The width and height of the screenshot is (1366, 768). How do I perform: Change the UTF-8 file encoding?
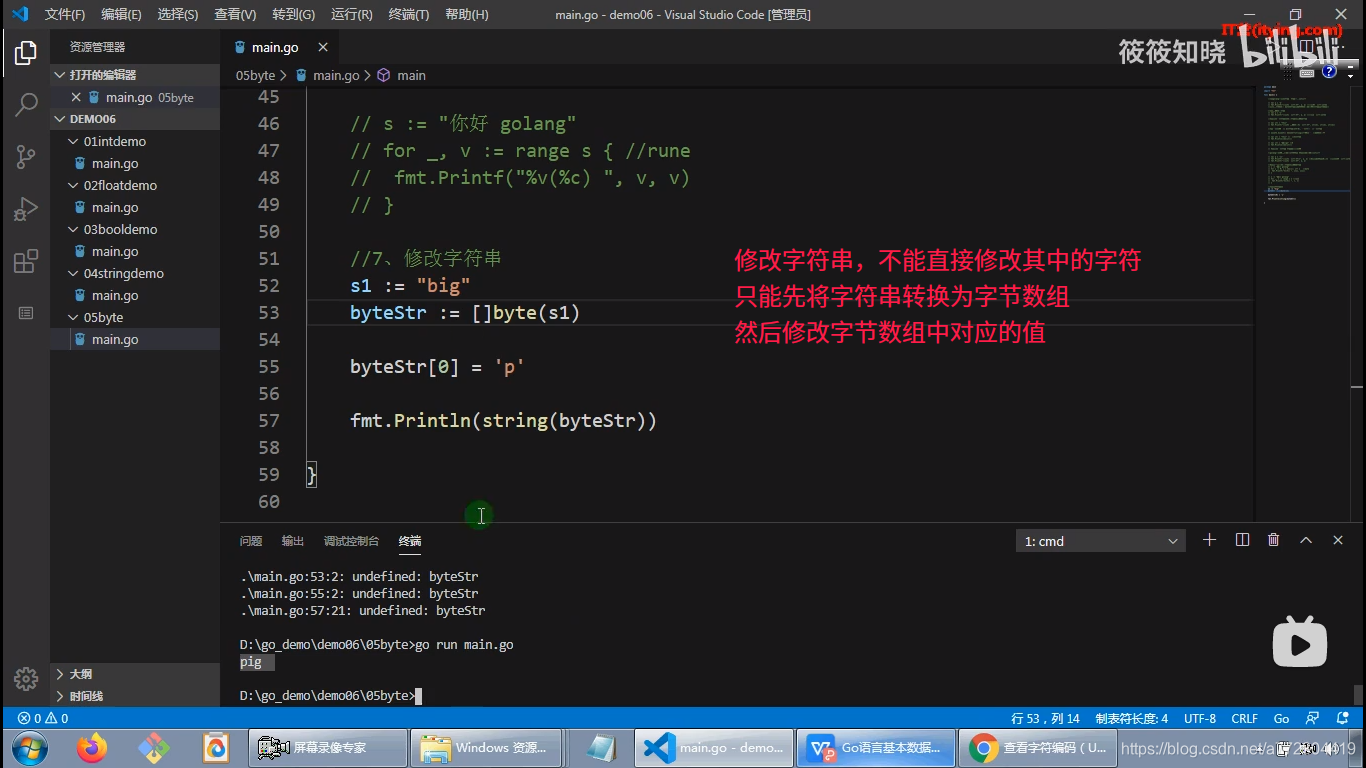coord(1200,718)
